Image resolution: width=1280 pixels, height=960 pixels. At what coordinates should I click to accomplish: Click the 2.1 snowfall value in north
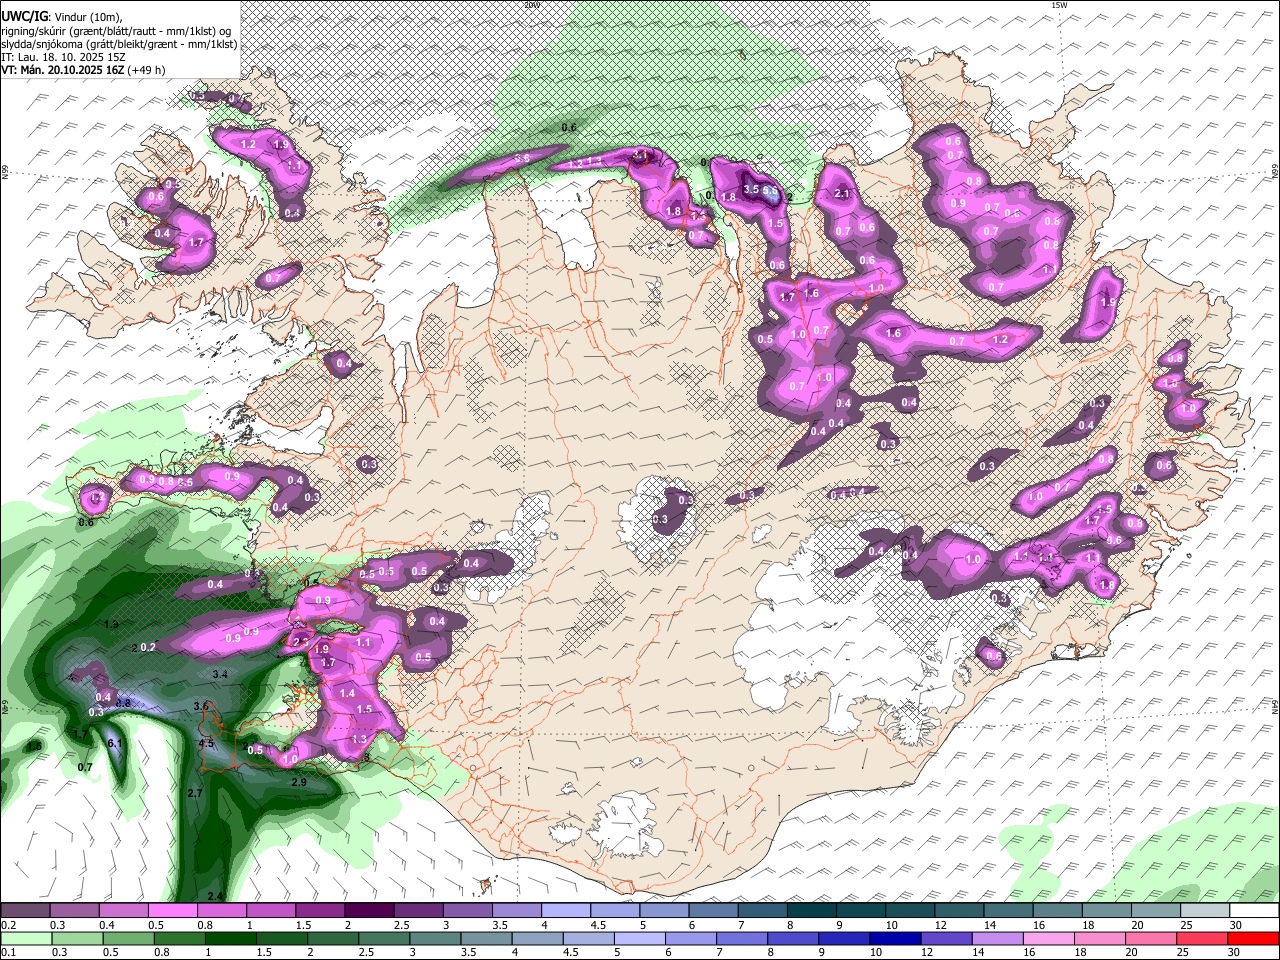point(841,194)
